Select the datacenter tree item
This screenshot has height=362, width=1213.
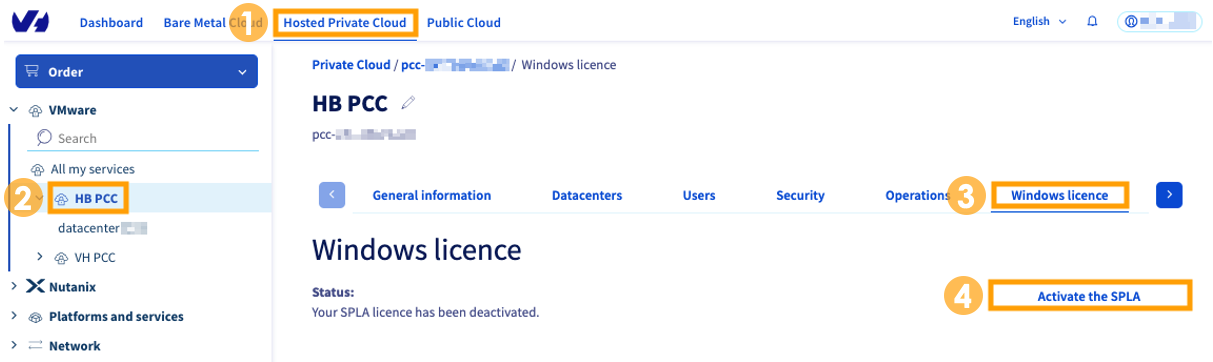tap(103, 228)
